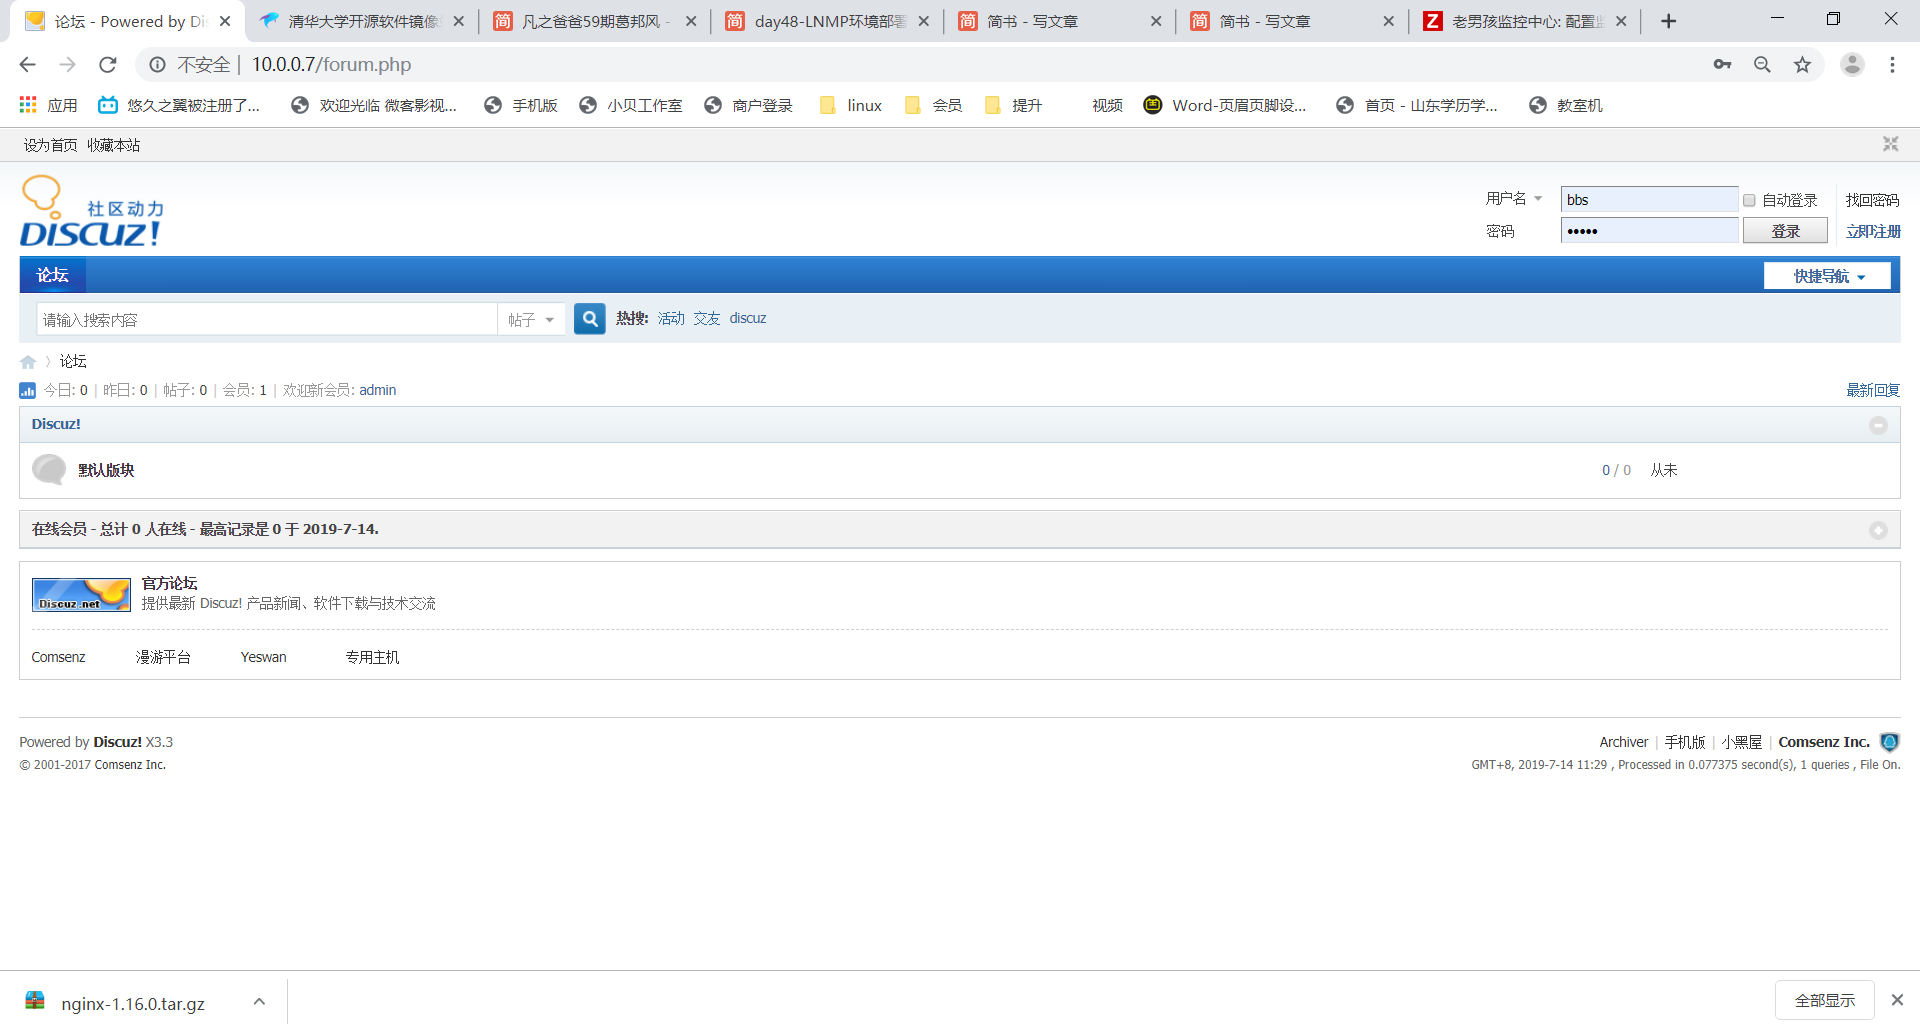1920x1030 pixels.
Task: Click inside the search input field
Action: (x=265, y=318)
